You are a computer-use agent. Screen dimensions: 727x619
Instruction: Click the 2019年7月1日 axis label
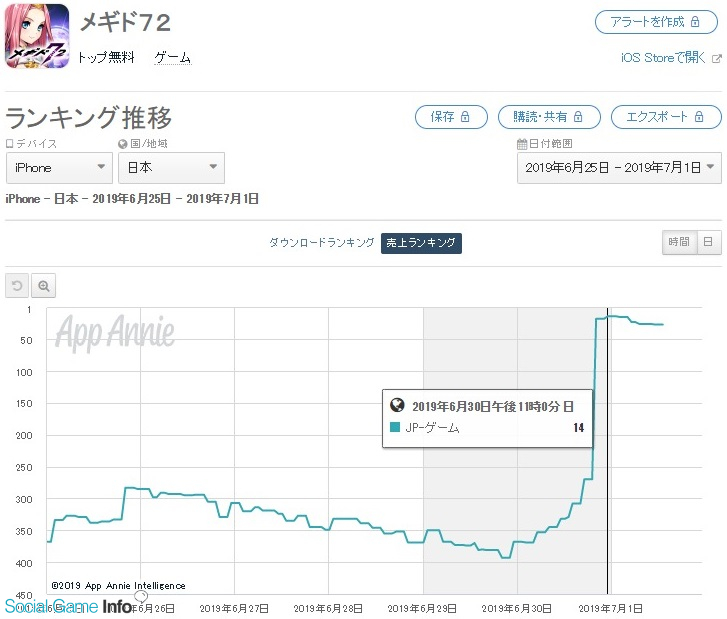[611, 608]
